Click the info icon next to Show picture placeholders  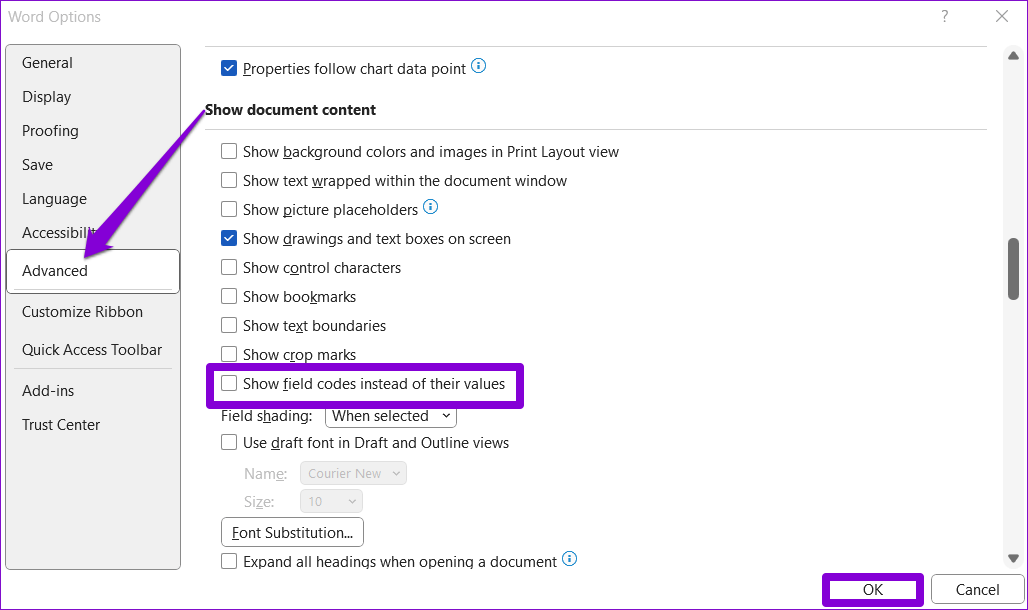pos(430,207)
